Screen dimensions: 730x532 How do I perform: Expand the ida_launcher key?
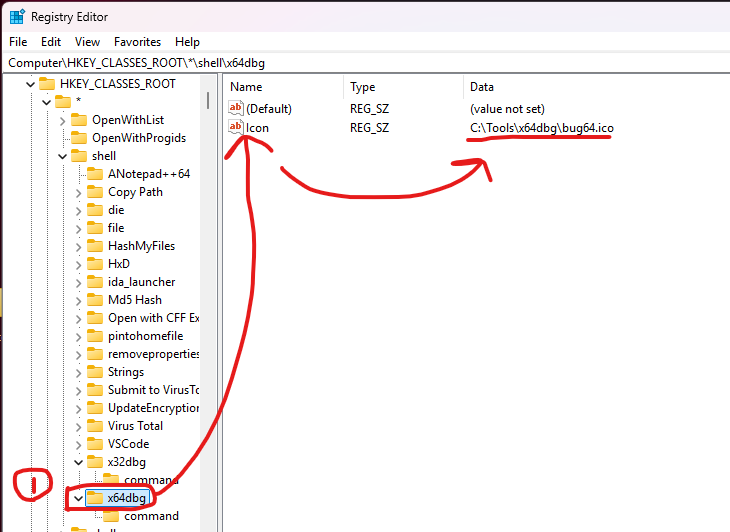click(x=78, y=283)
